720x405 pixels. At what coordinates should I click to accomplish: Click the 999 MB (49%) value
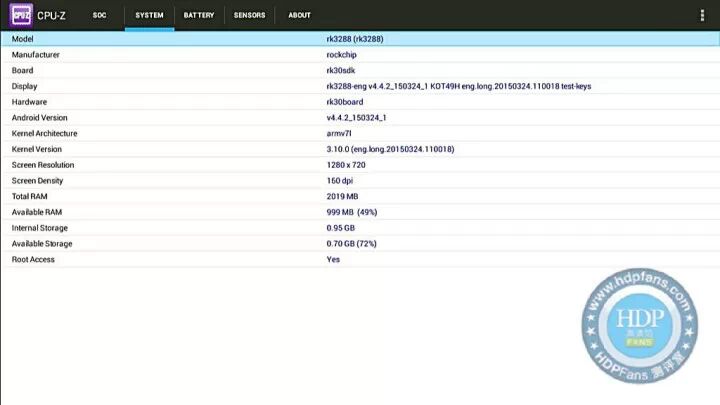(352, 212)
